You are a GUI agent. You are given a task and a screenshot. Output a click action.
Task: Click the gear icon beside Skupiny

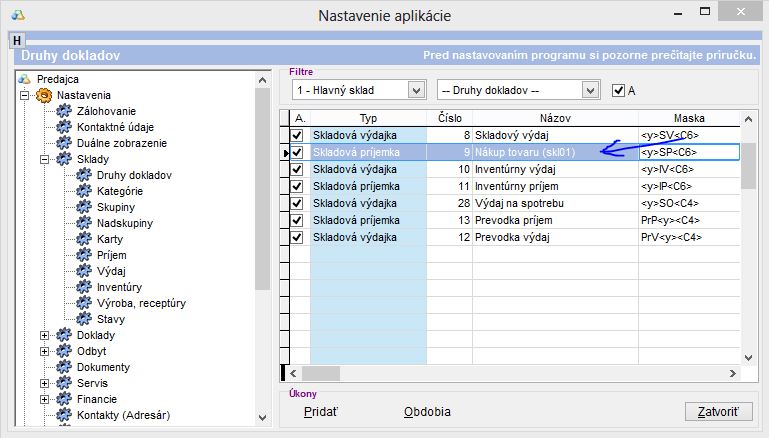(84, 207)
